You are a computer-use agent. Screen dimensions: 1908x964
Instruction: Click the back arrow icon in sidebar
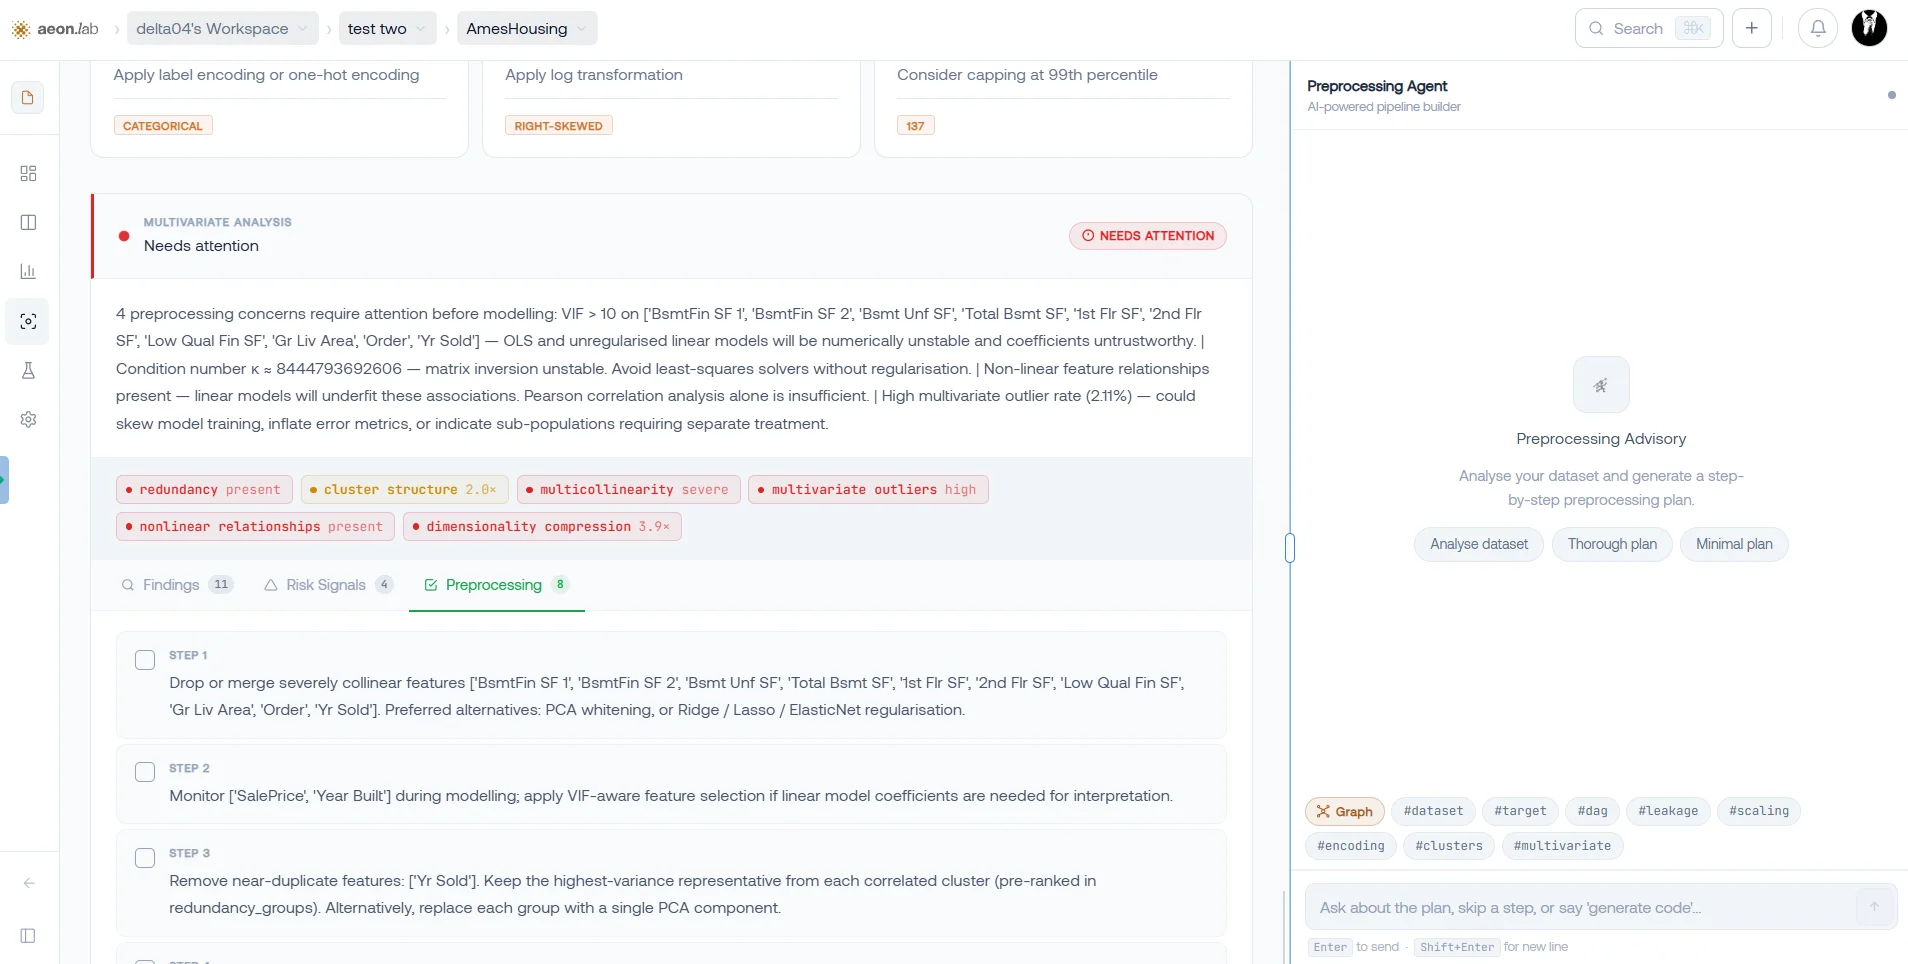pos(28,883)
